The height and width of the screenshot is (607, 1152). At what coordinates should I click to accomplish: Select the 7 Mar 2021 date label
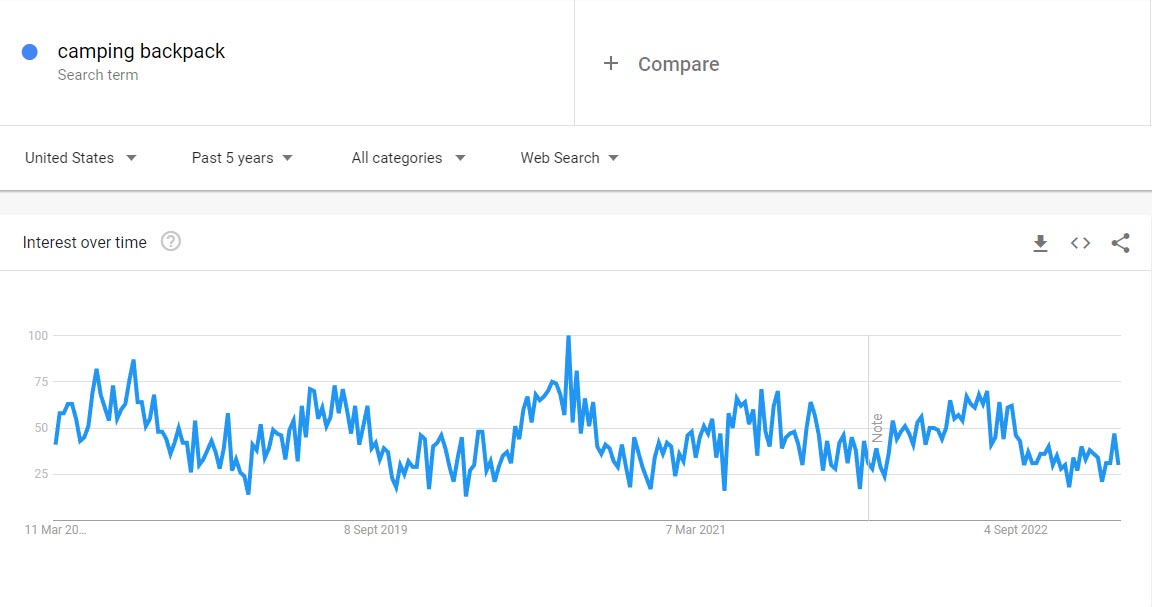tap(696, 530)
